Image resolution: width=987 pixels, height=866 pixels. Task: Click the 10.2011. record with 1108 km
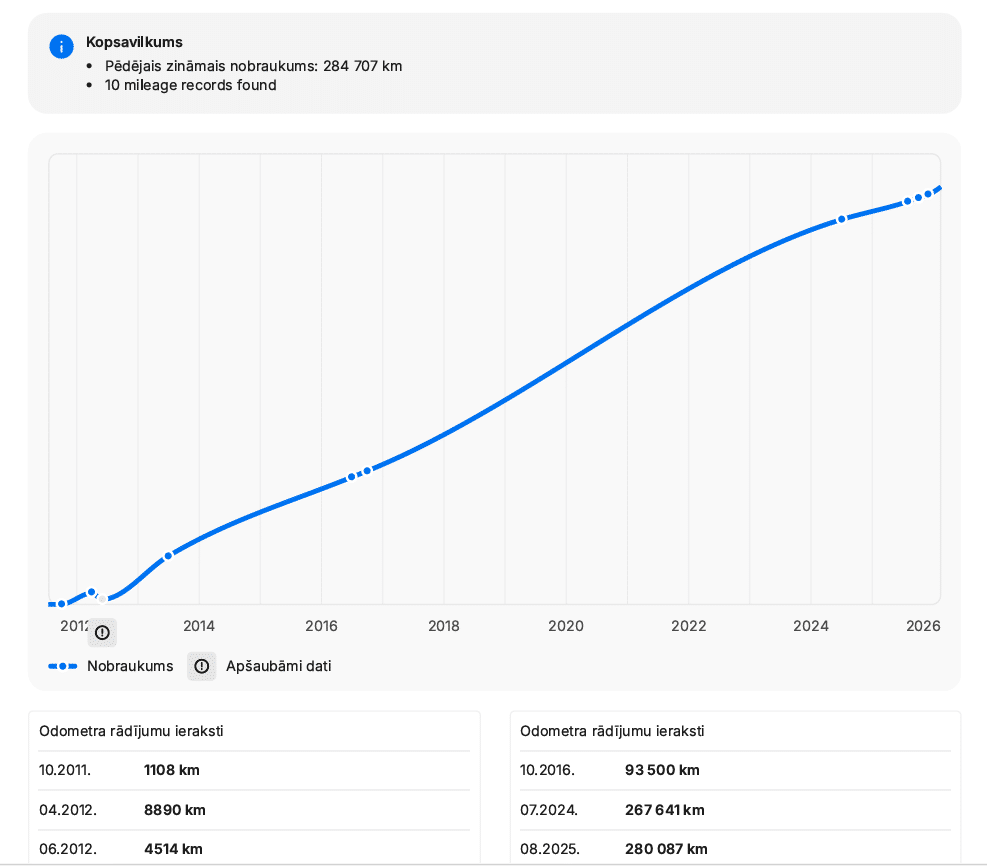[254, 770]
